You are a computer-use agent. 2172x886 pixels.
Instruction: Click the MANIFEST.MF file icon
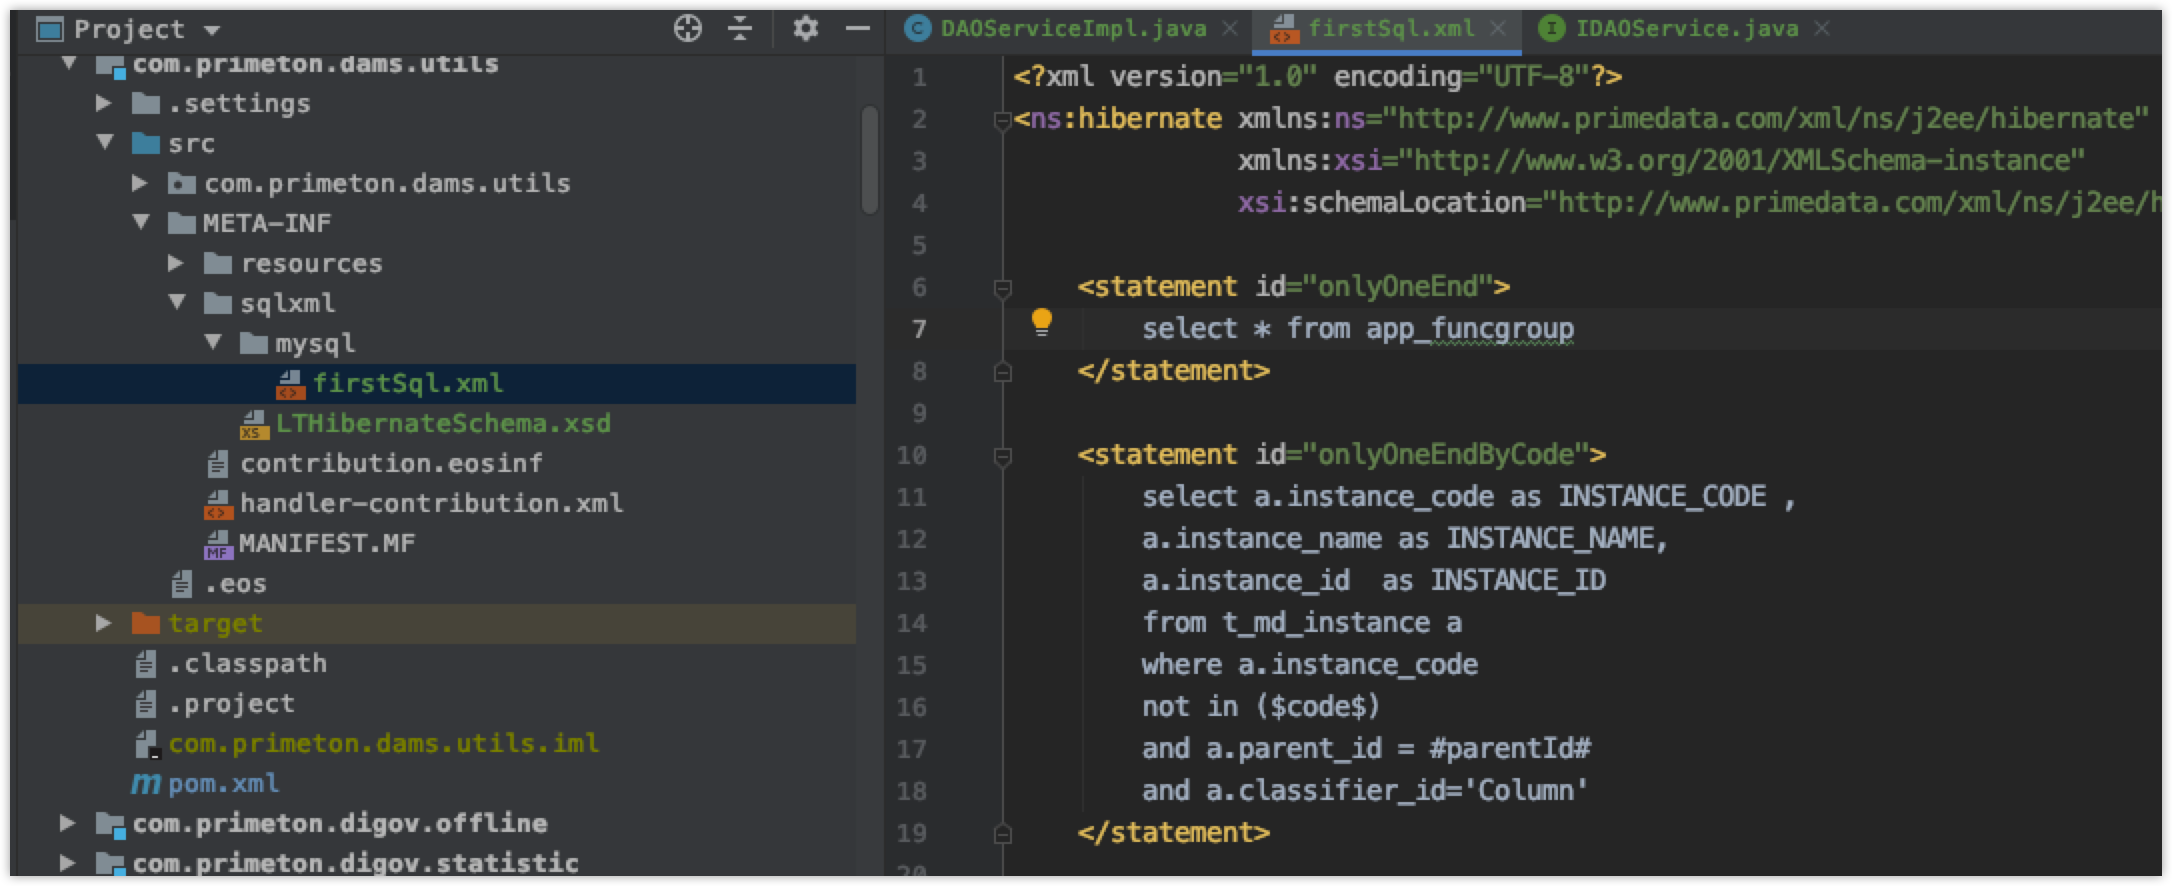pyautogui.click(x=218, y=544)
